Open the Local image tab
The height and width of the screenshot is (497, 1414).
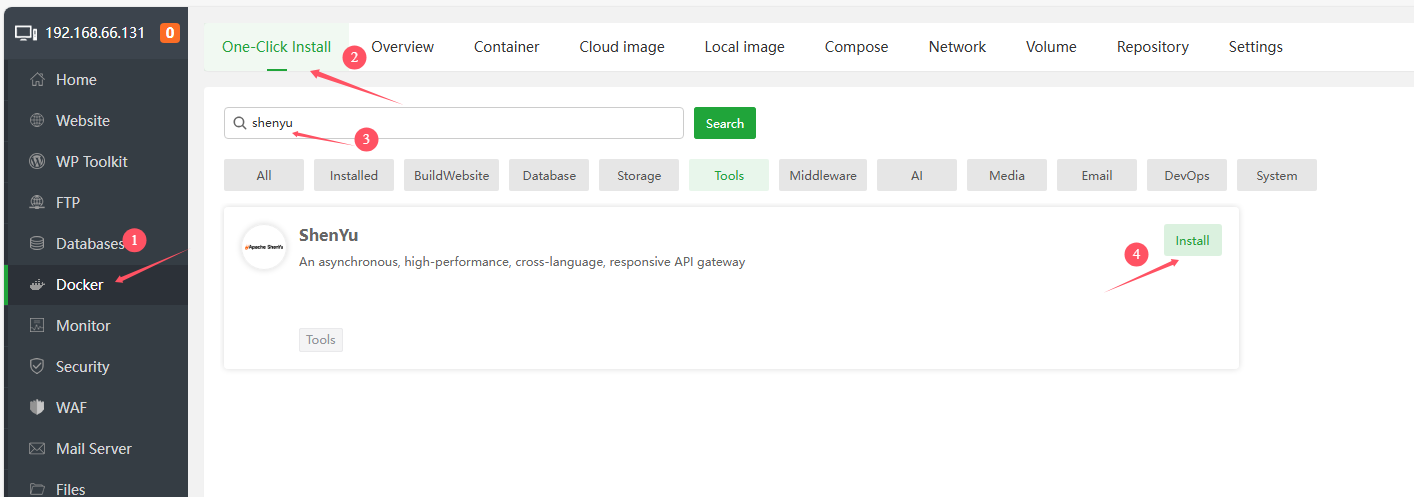pos(744,47)
